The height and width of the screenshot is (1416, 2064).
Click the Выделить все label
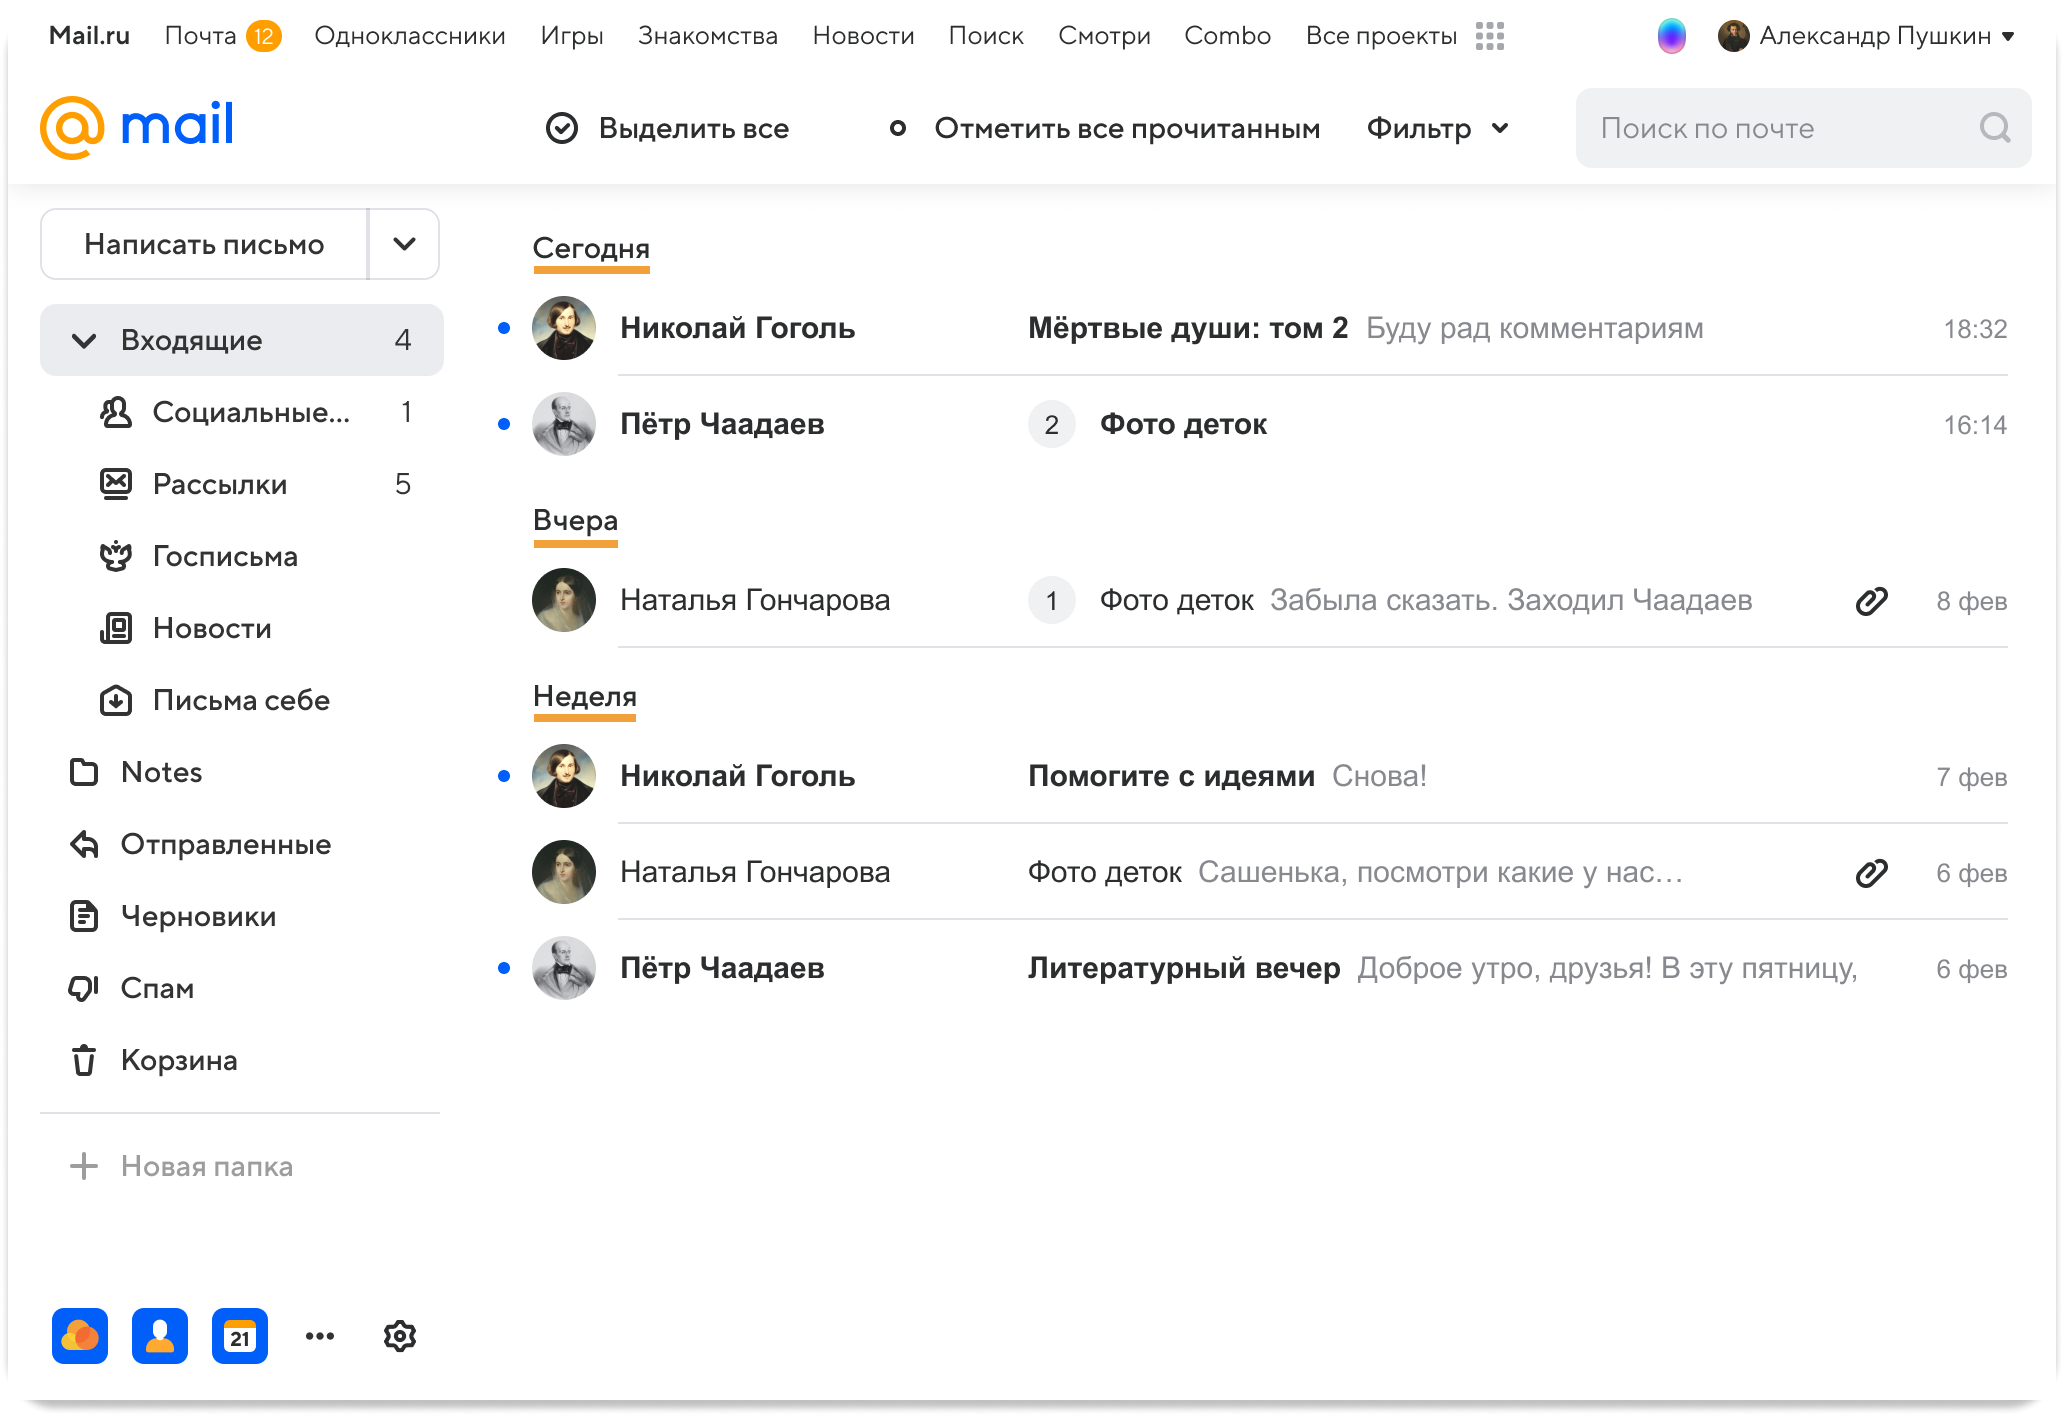click(694, 128)
